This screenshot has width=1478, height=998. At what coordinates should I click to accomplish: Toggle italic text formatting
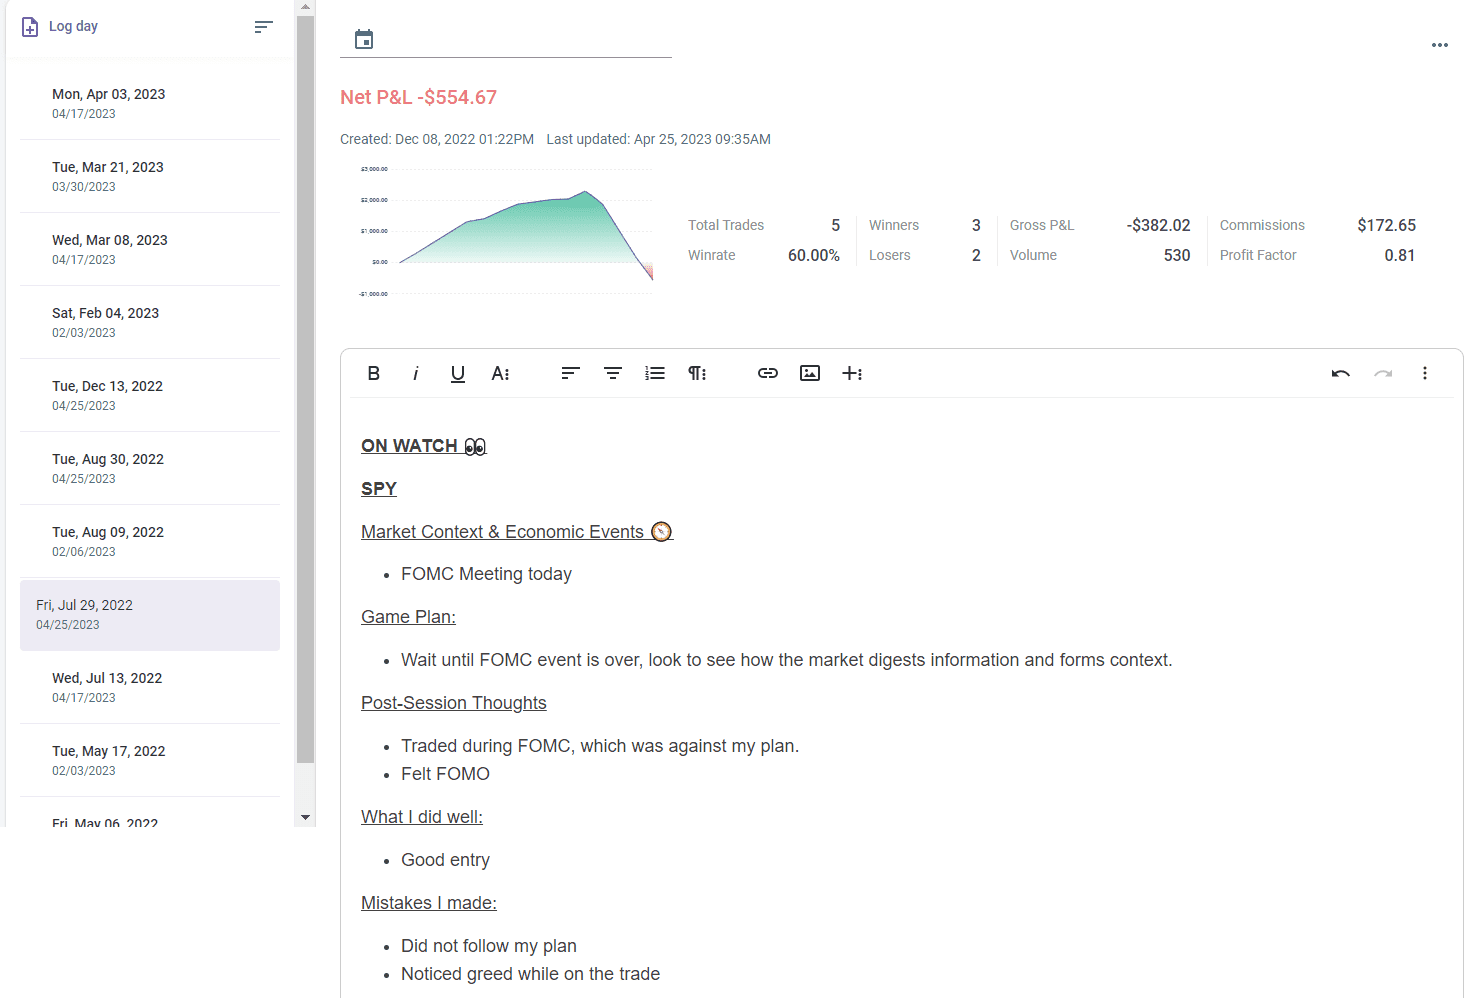416,373
